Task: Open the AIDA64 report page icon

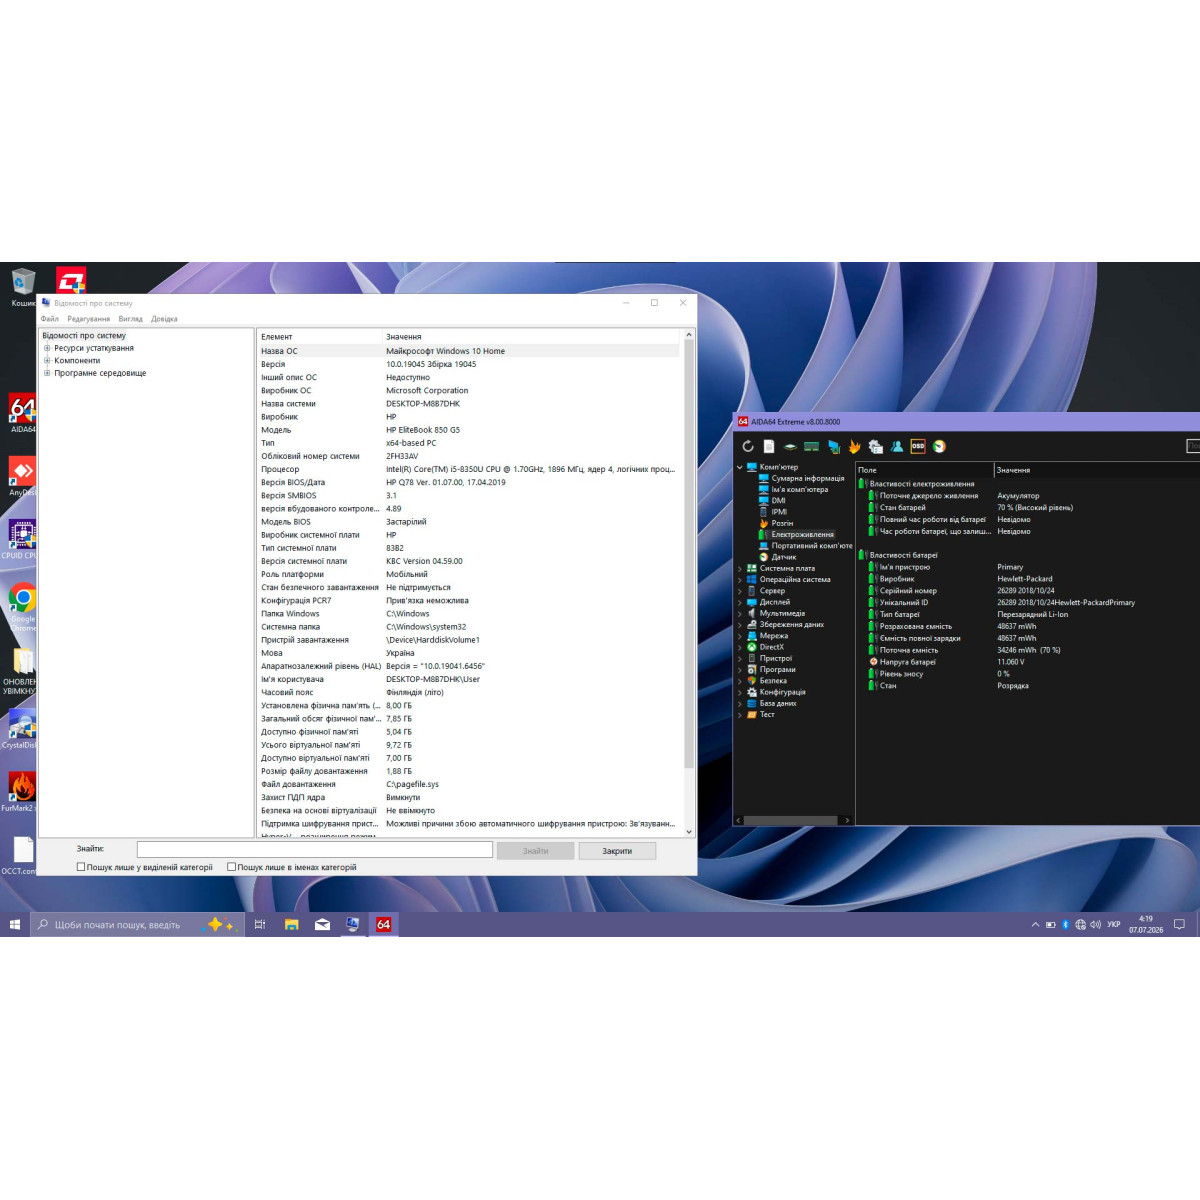Action: [x=769, y=446]
